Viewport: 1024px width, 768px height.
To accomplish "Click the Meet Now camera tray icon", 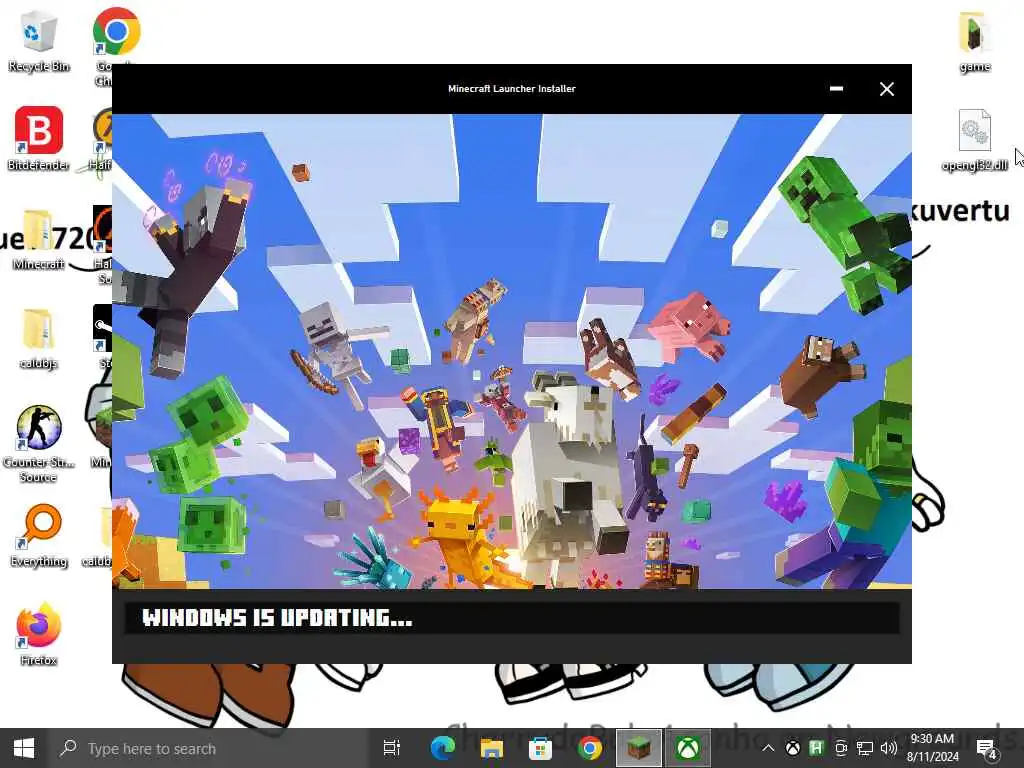I will (841, 748).
